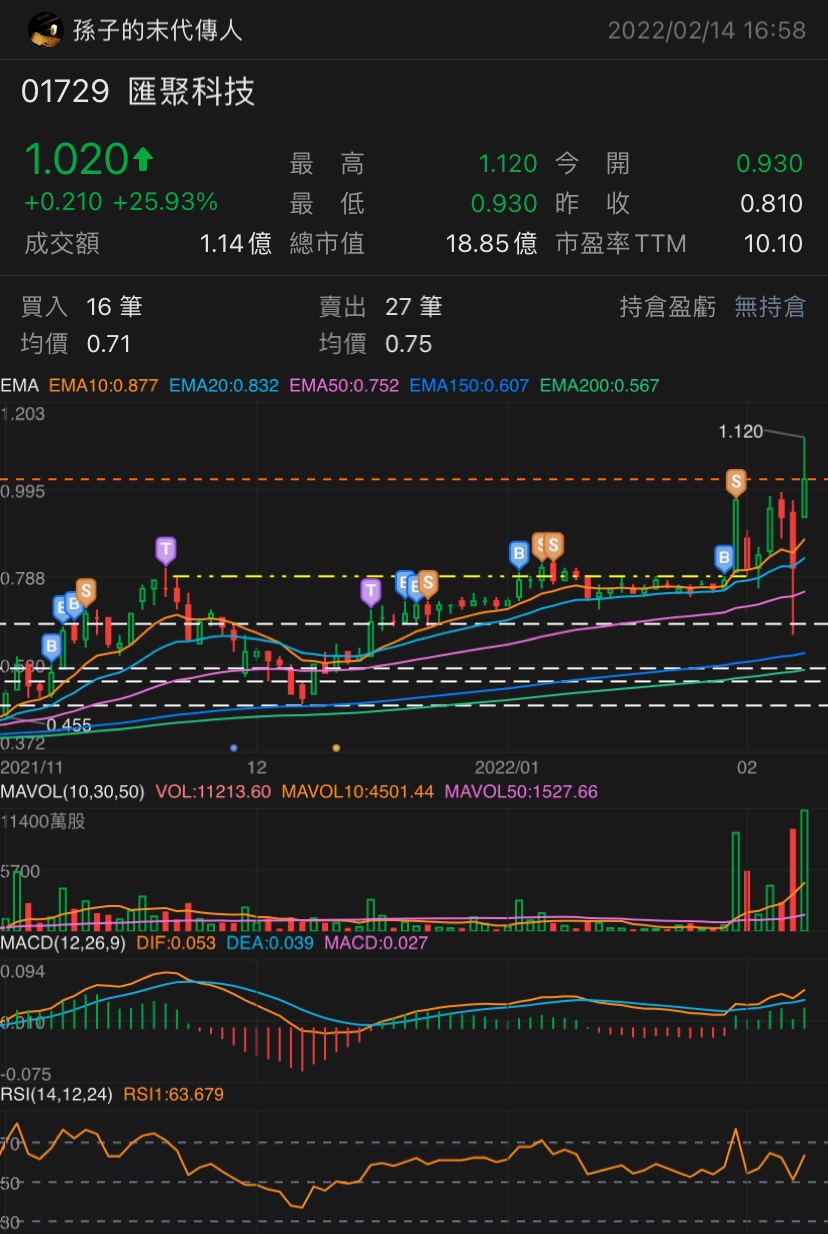Tap EMA150:0.607 legend entry

click(470, 385)
